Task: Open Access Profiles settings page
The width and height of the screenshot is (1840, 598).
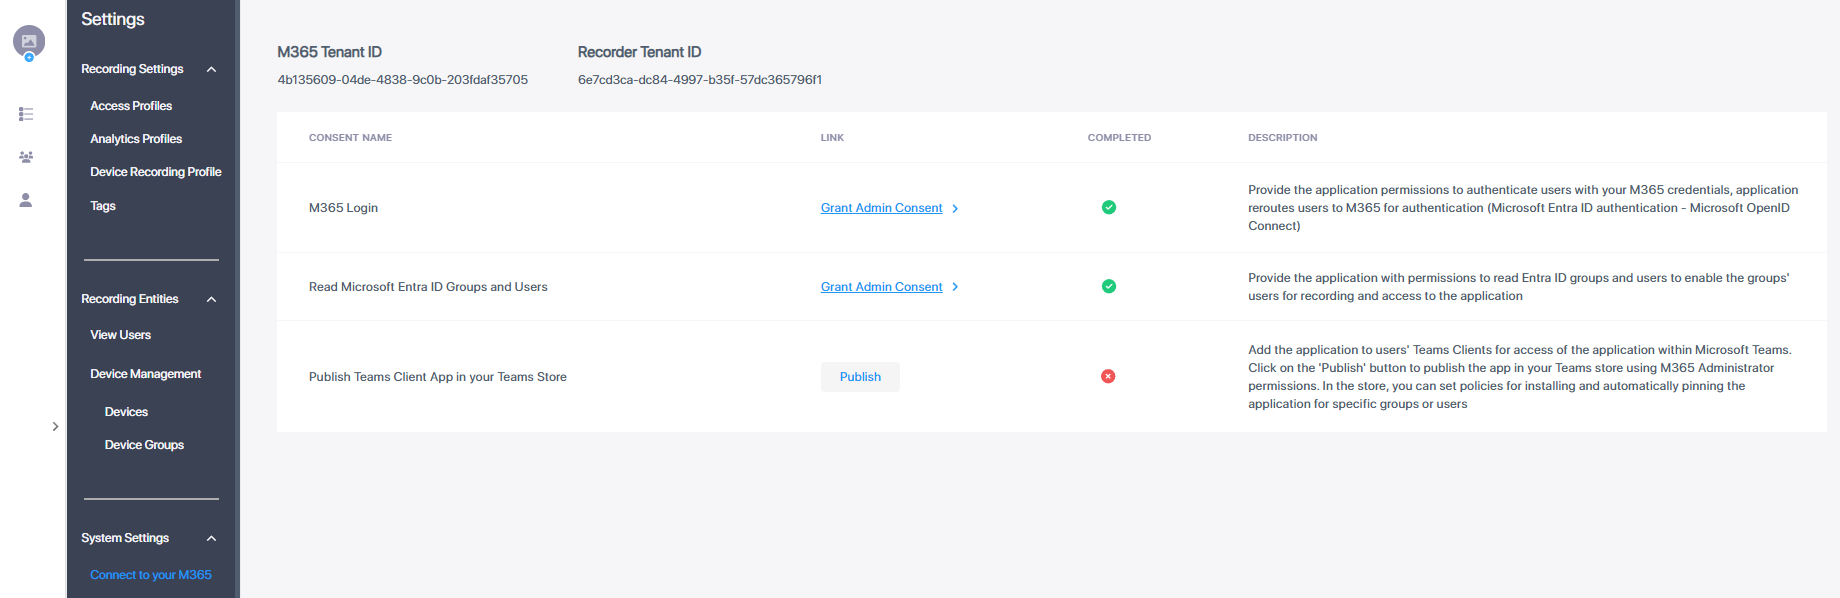Action: click(131, 106)
